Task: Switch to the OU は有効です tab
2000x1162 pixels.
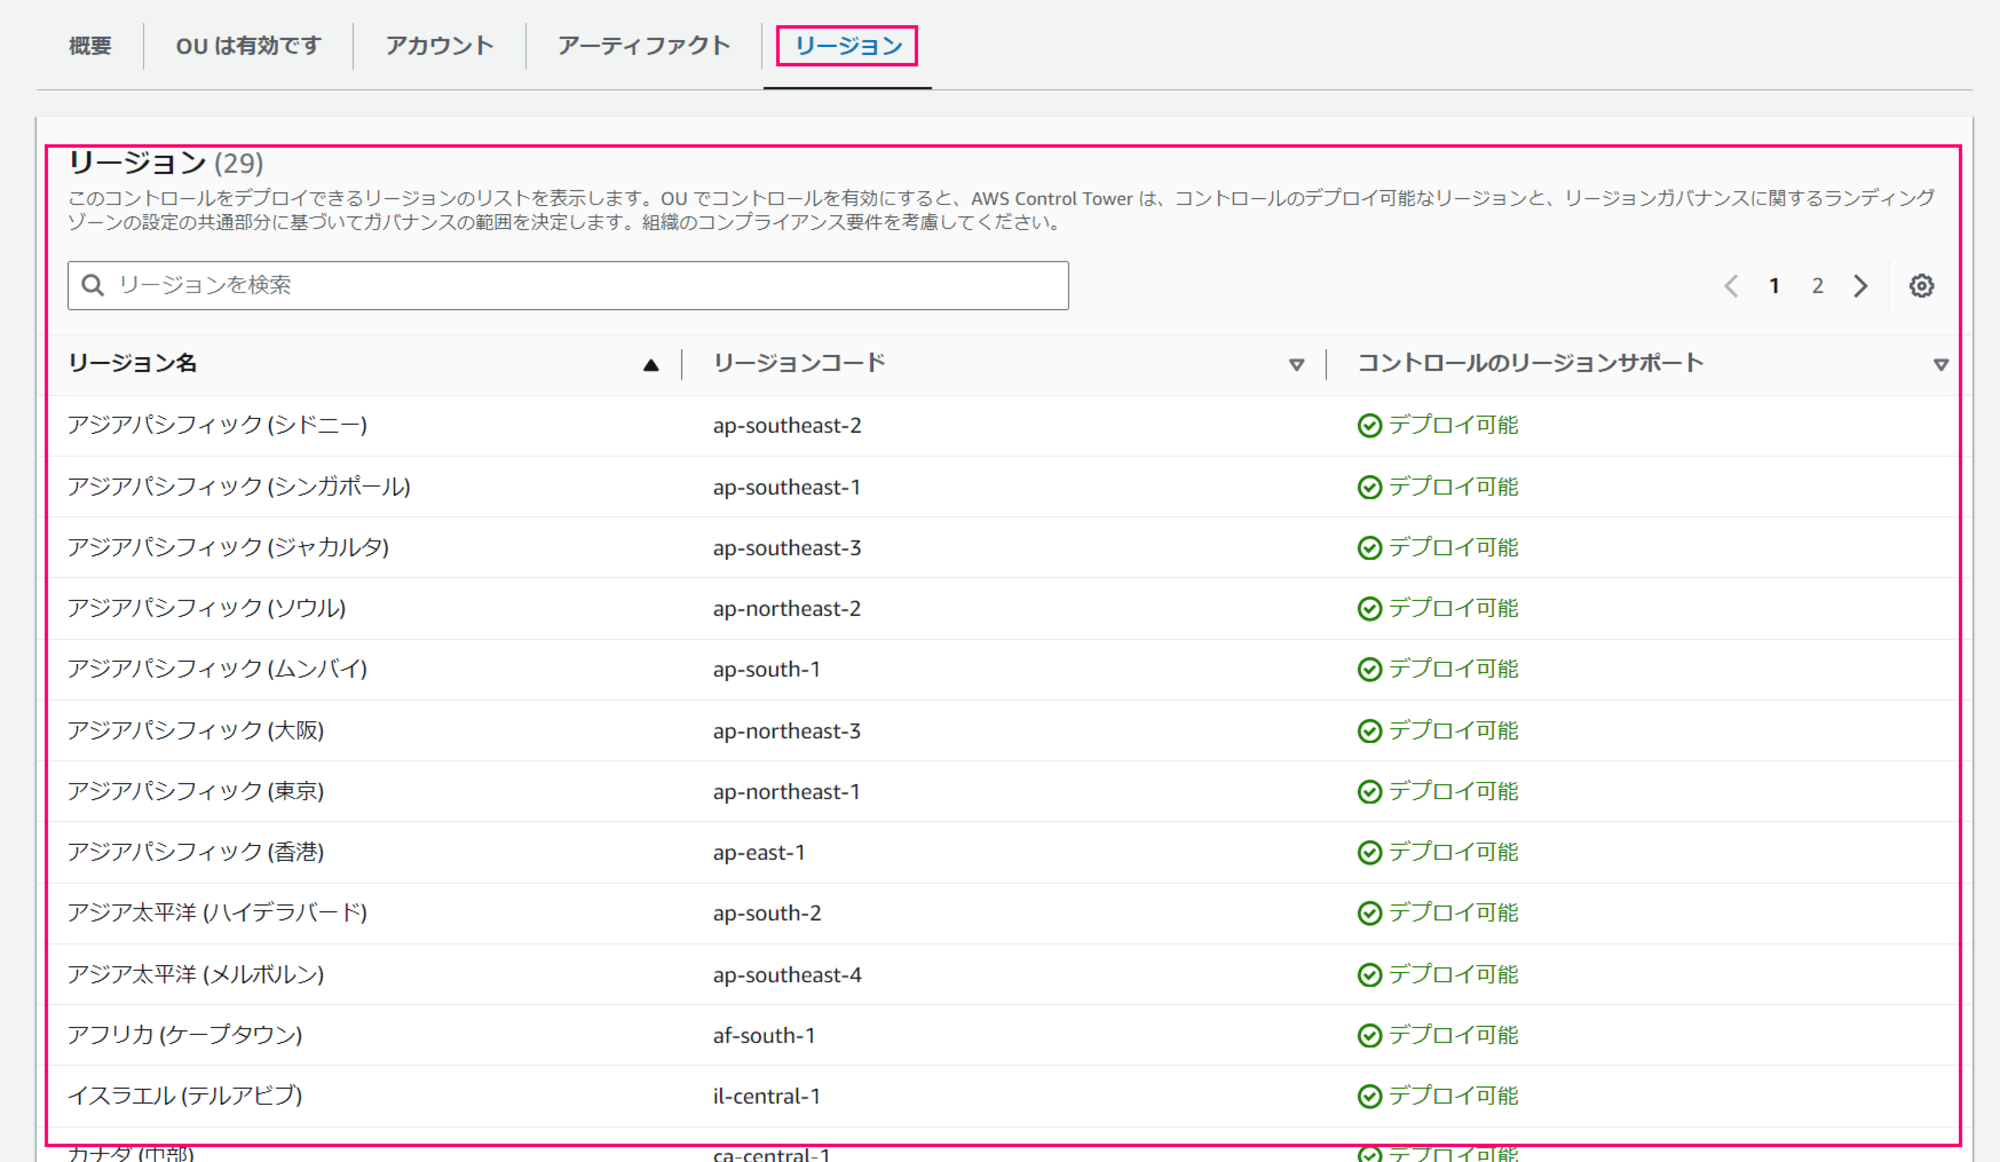Action: pyautogui.click(x=248, y=46)
